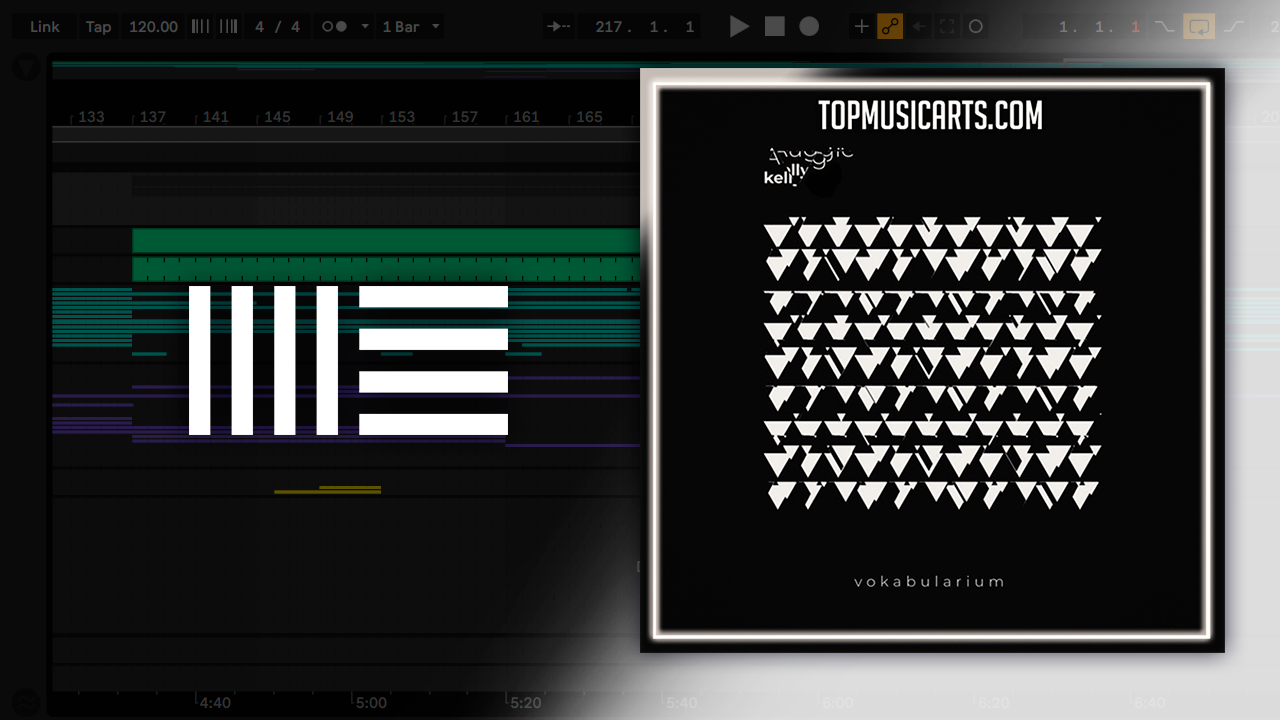Start recording with the Arrangement Record button
Viewport: 1280px width, 720px height.
click(x=809, y=27)
